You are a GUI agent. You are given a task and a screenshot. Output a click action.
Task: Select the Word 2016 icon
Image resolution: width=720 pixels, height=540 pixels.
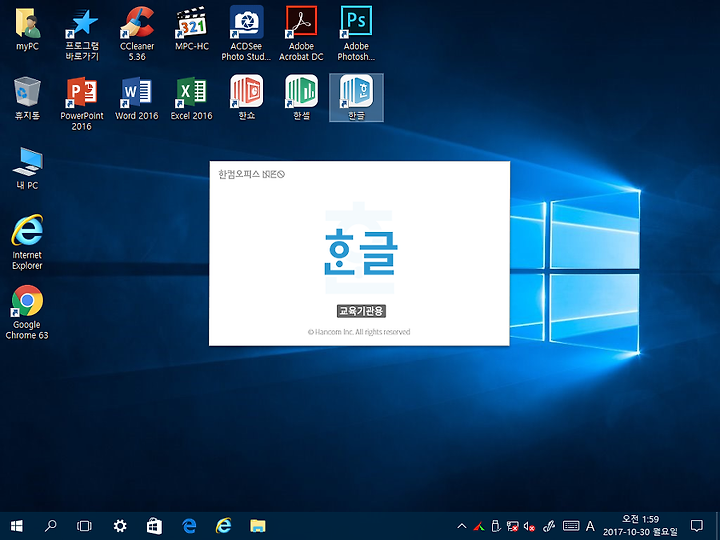click(x=137, y=98)
